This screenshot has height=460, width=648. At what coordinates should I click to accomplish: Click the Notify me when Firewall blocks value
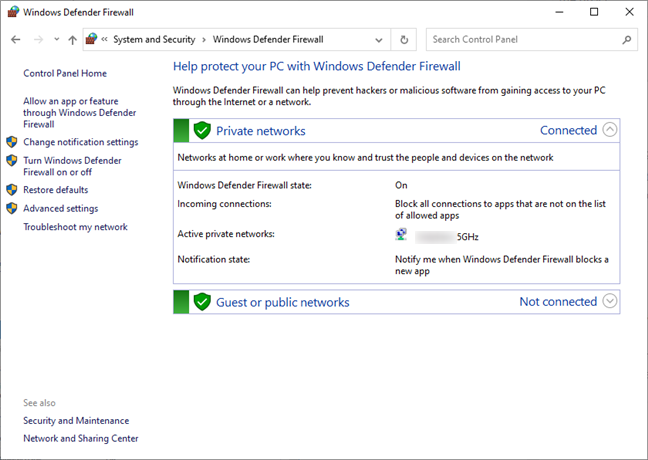[x=502, y=265]
